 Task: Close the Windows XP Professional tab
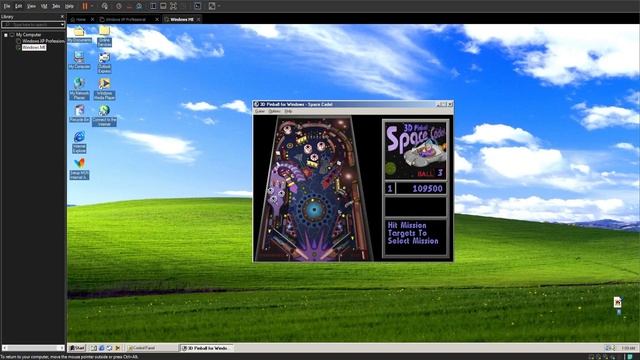pos(157,19)
